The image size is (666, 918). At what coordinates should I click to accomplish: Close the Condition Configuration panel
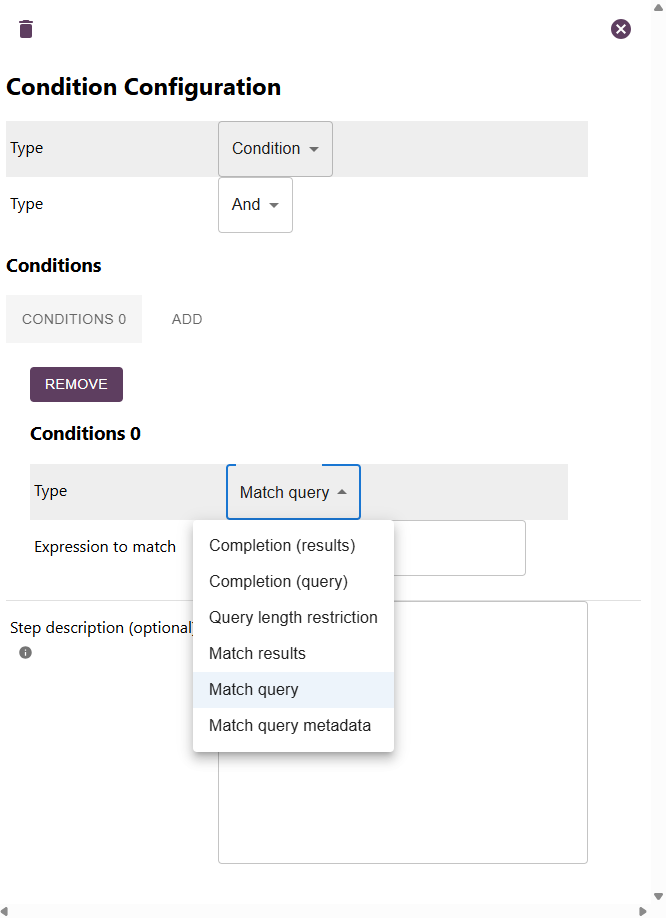pos(621,29)
